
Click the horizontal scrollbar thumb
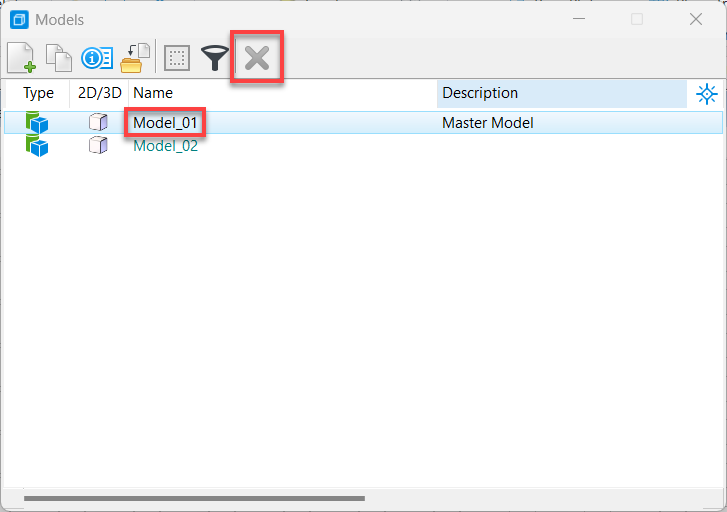pos(194,499)
